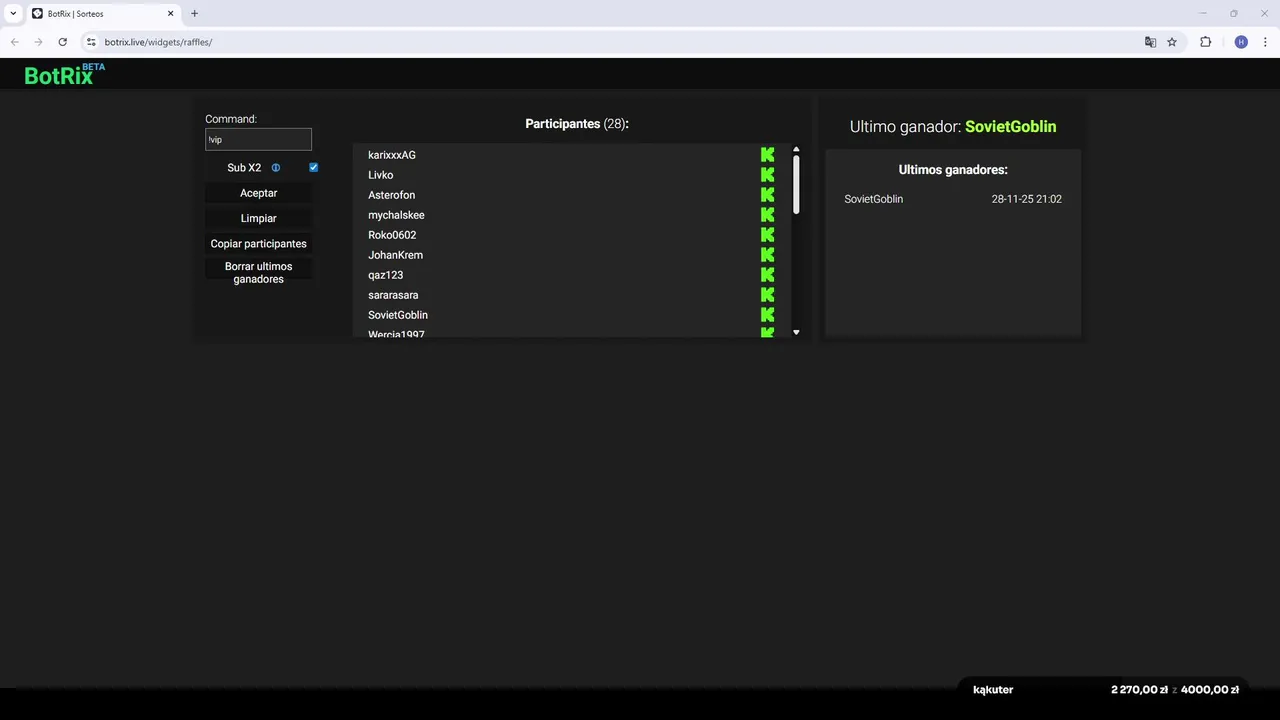The width and height of the screenshot is (1280, 720).
Task: Click the participants list scrollbar thumb
Action: pos(796,183)
